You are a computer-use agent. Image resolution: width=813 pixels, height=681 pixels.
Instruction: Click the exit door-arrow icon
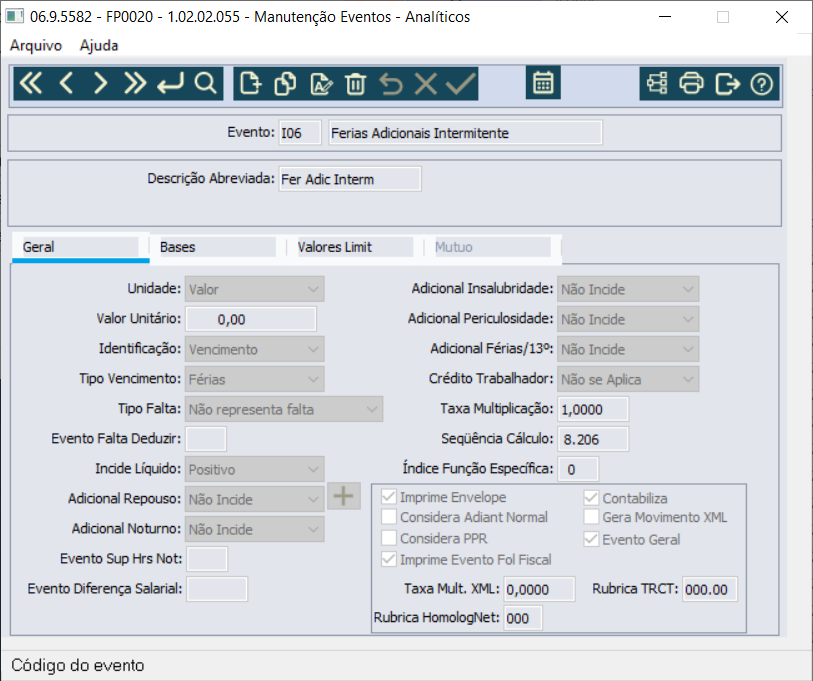(x=726, y=84)
